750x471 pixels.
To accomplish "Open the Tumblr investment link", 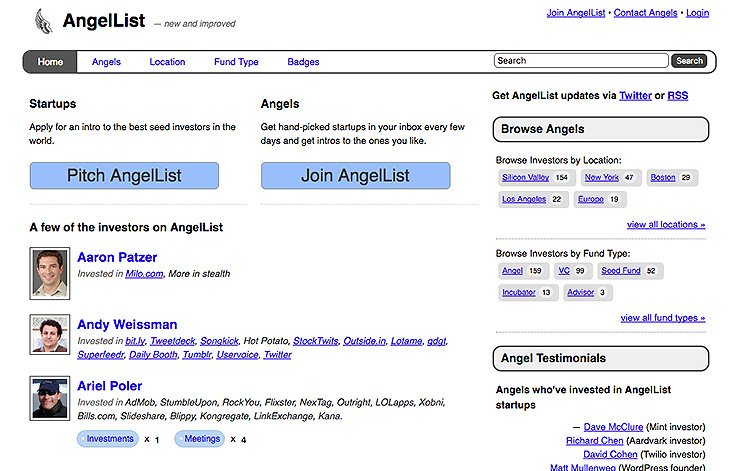I will click(197, 355).
